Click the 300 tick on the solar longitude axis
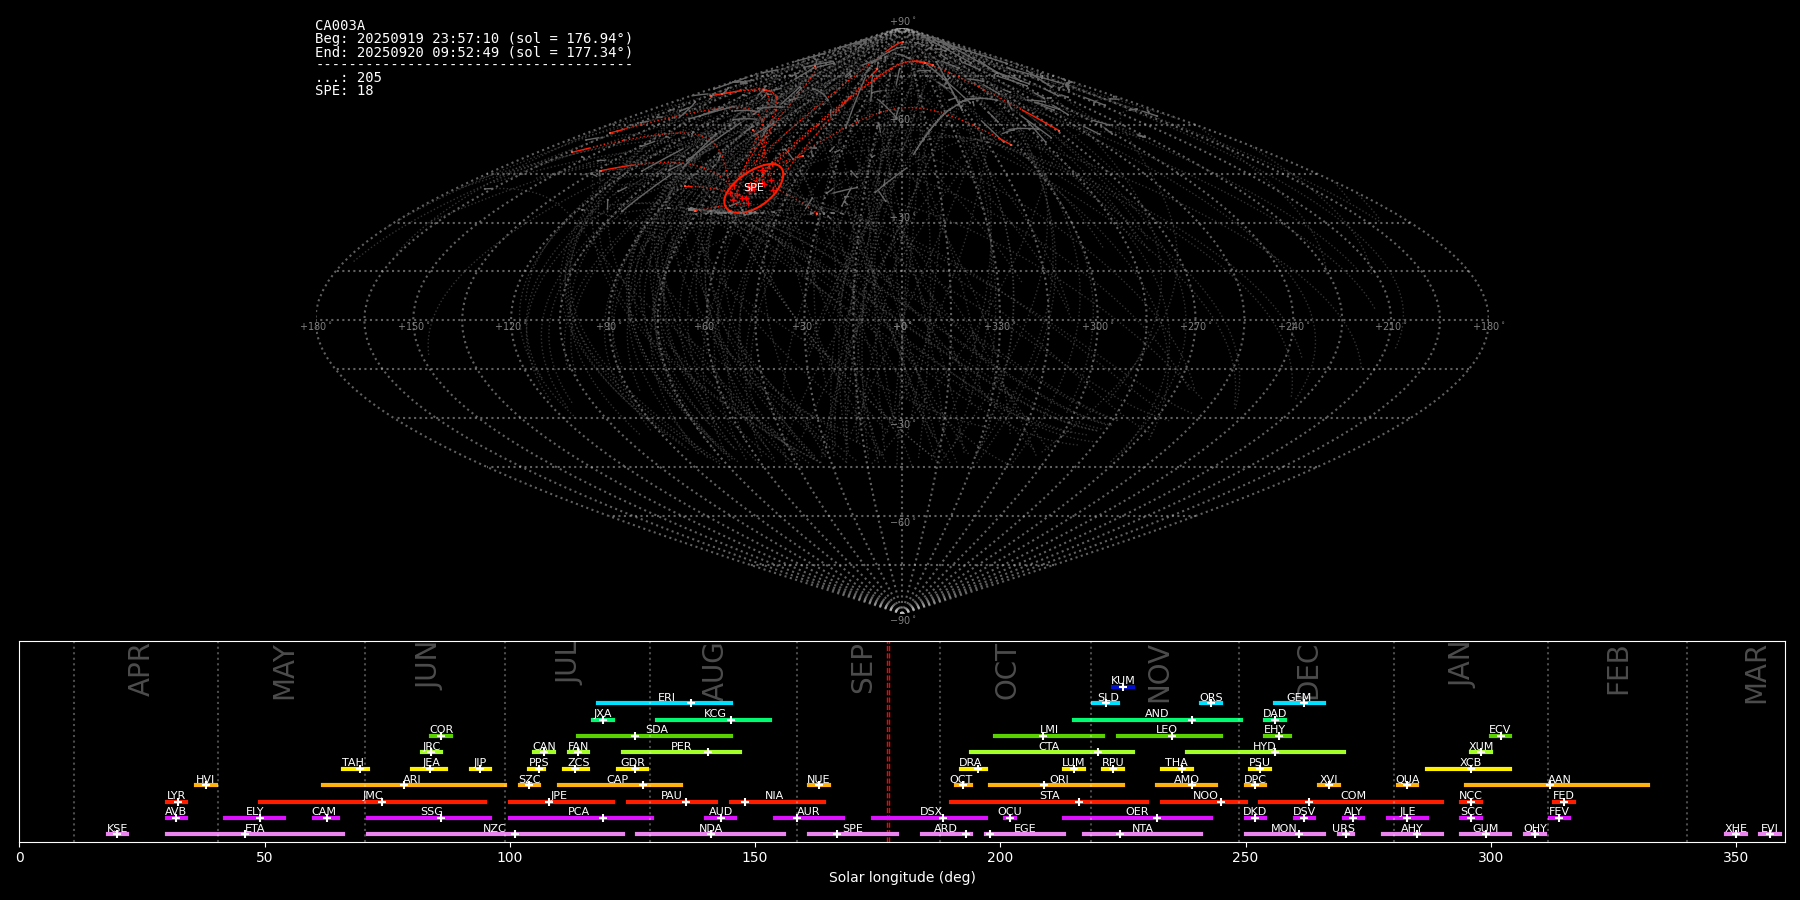1800x900 pixels. tap(1490, 857)
